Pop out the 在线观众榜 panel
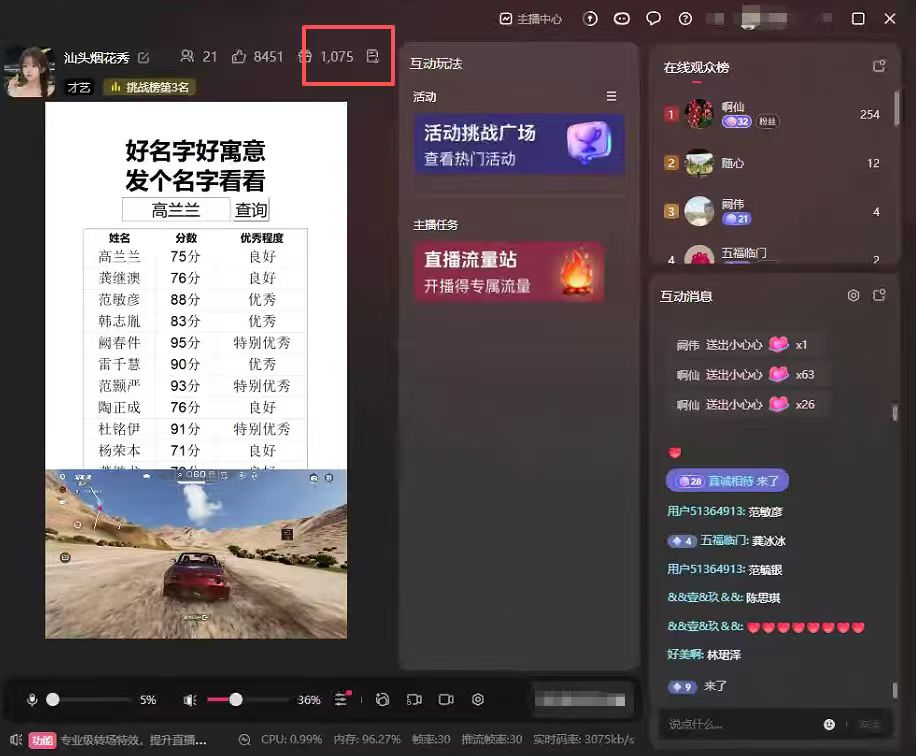This screenshot has width=916, height=756. [x=878, y=66]
